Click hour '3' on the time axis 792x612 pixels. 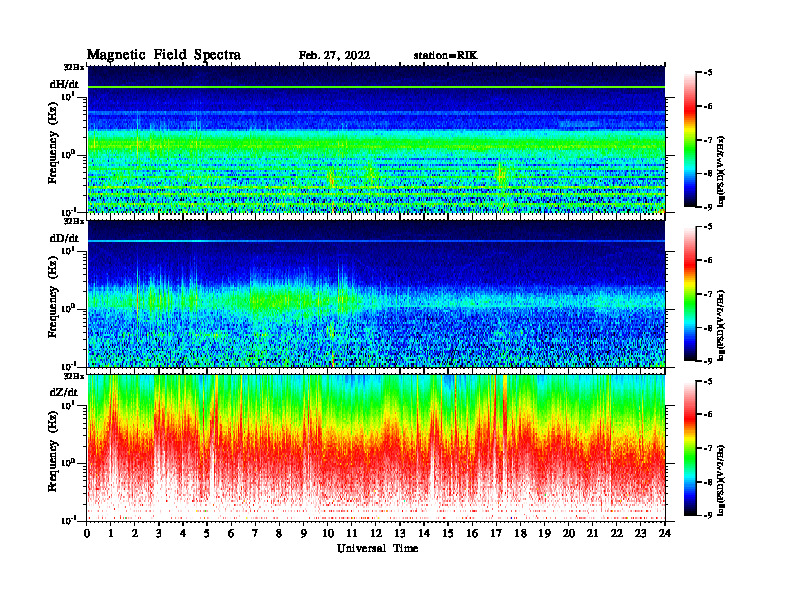point(159,533)
